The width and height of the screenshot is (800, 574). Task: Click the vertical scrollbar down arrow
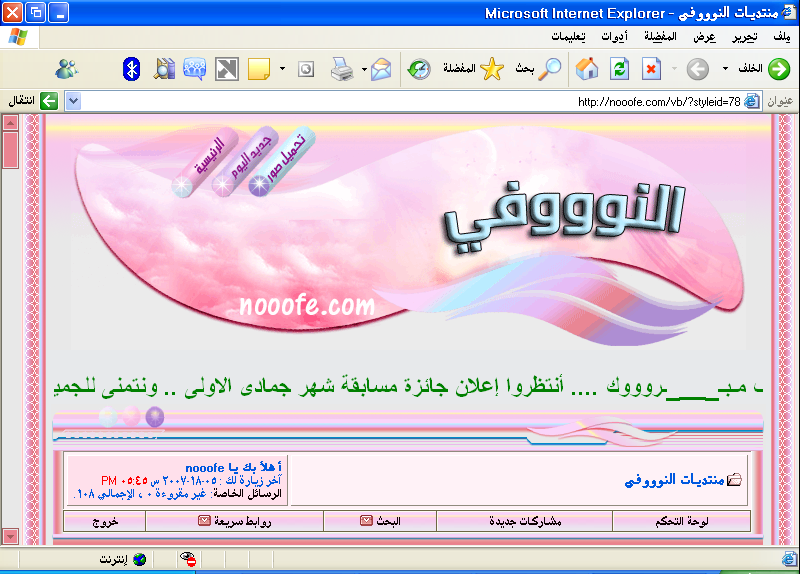point(11,535)
